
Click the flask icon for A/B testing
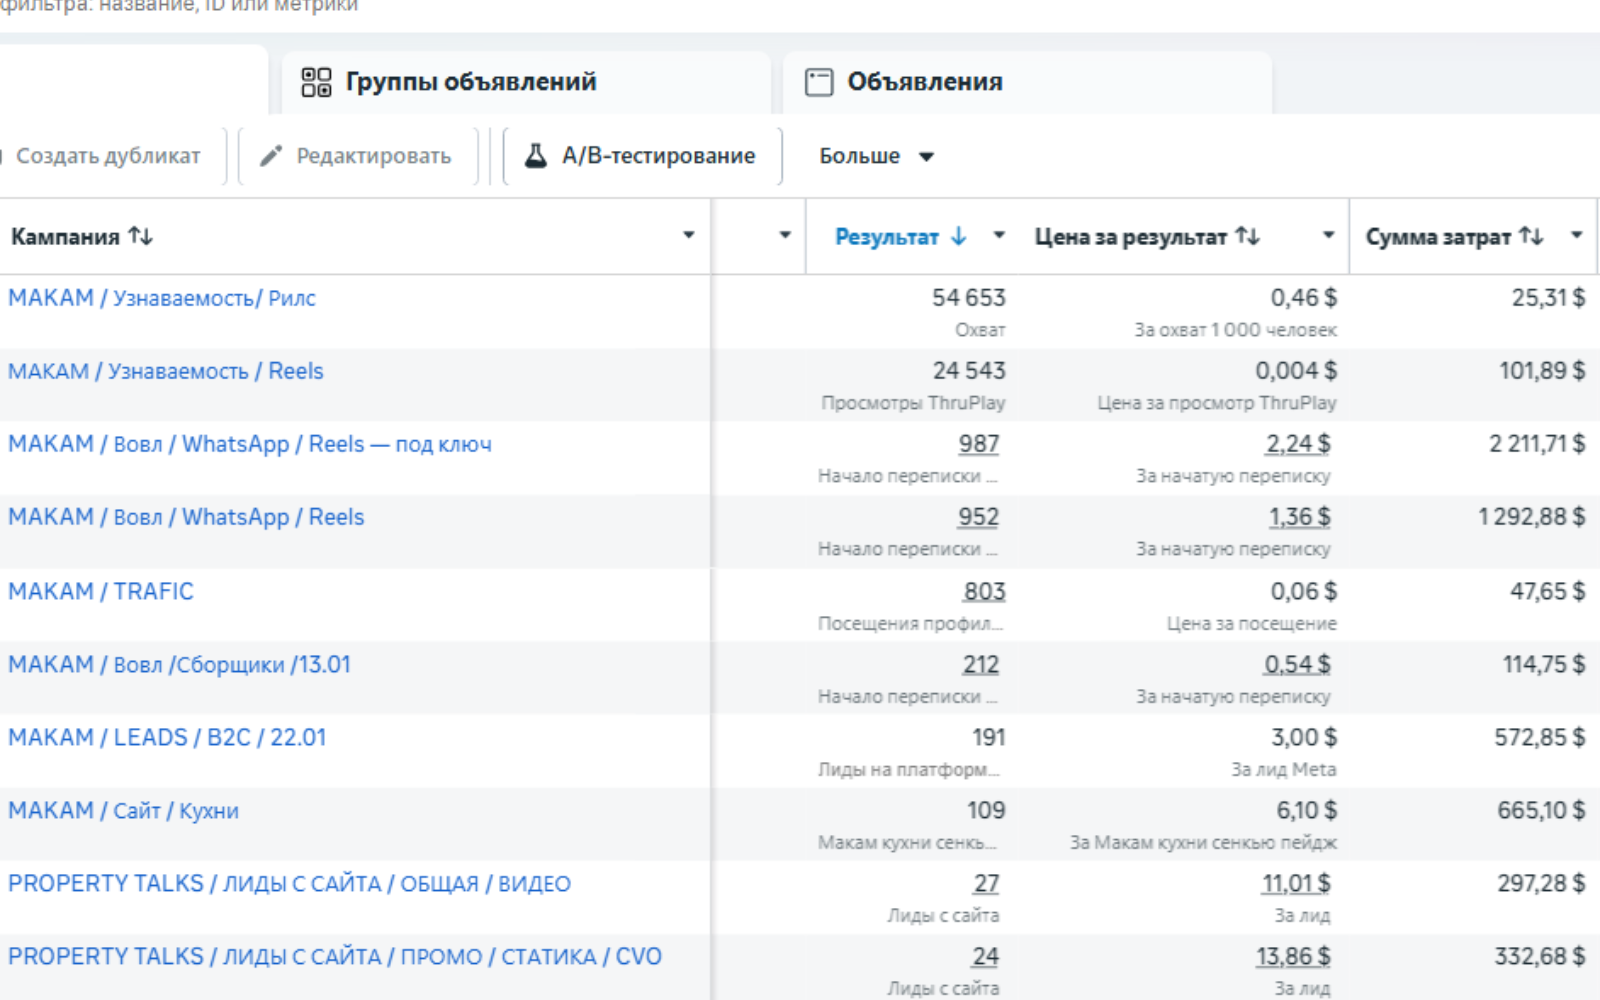[x=536, y=156]
